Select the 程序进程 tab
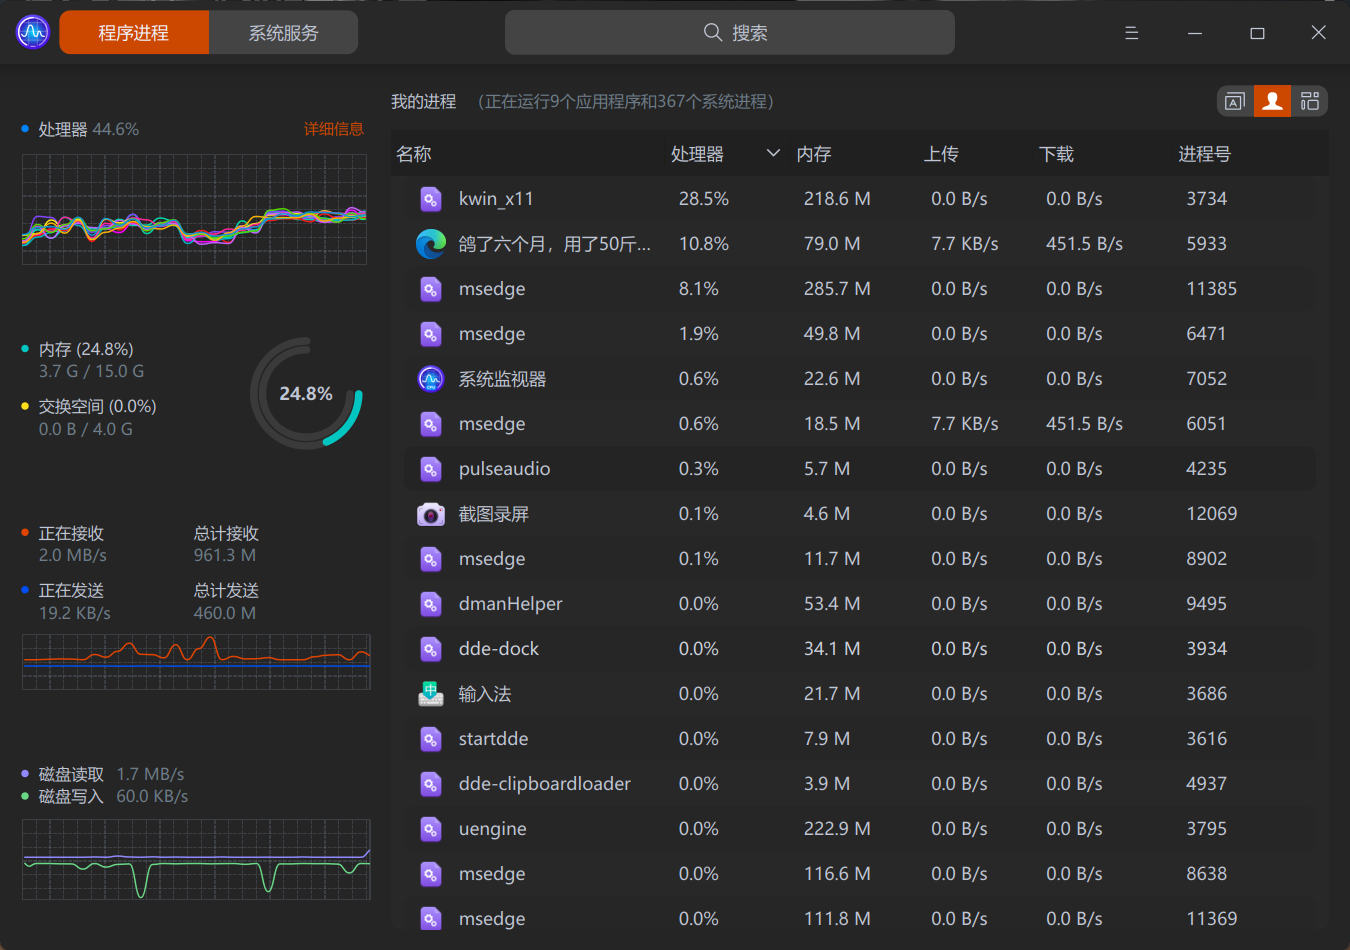 click(x=134, y=32)
